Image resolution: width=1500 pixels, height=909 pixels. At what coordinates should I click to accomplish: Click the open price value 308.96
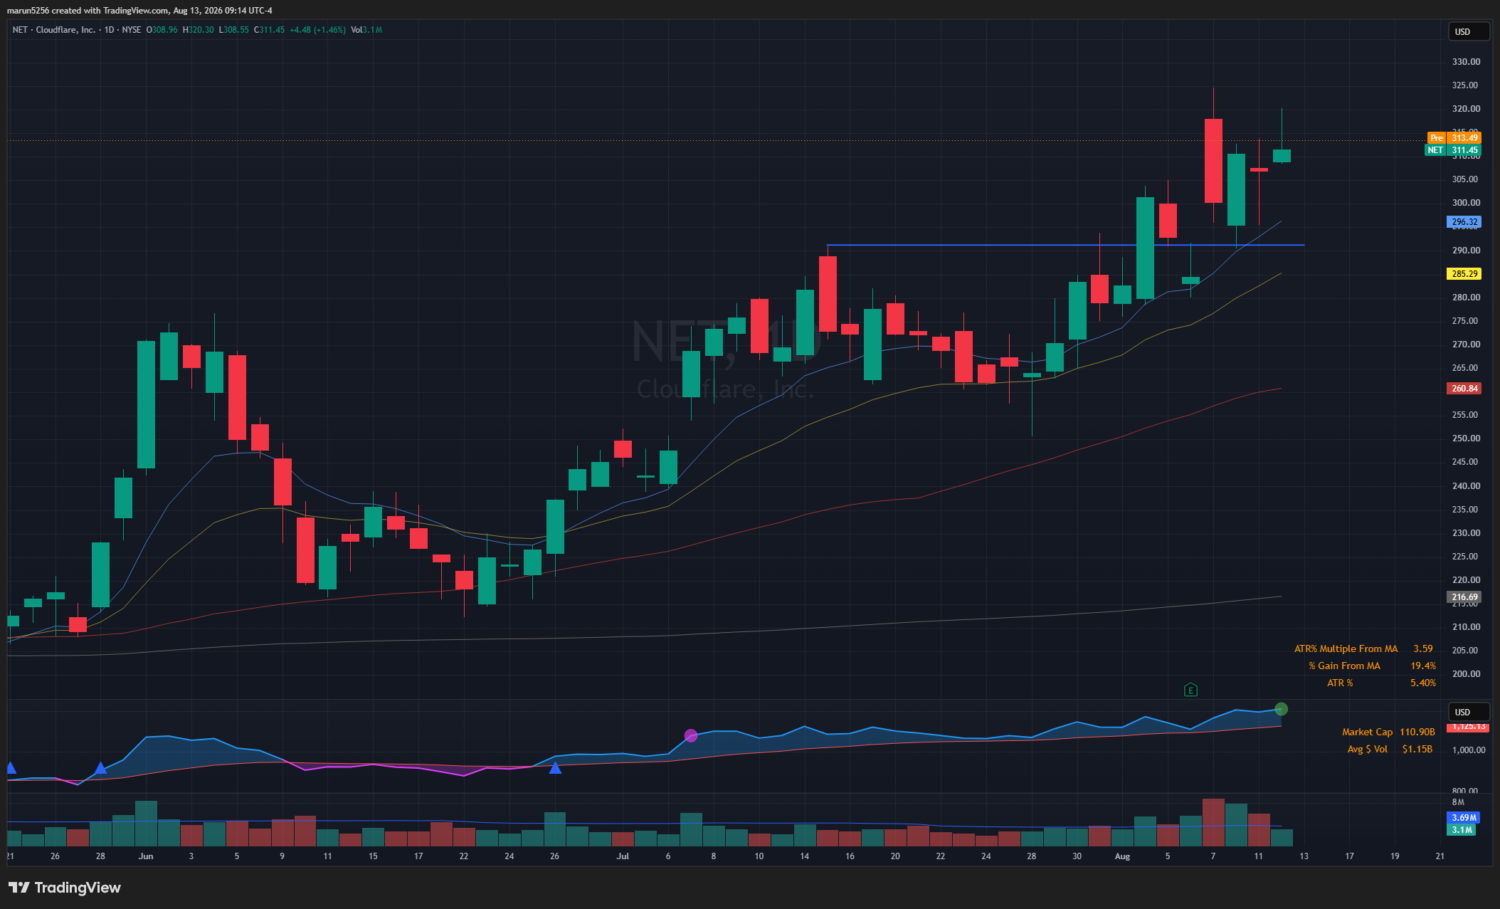pyautogui.click(x=164, y=30)
